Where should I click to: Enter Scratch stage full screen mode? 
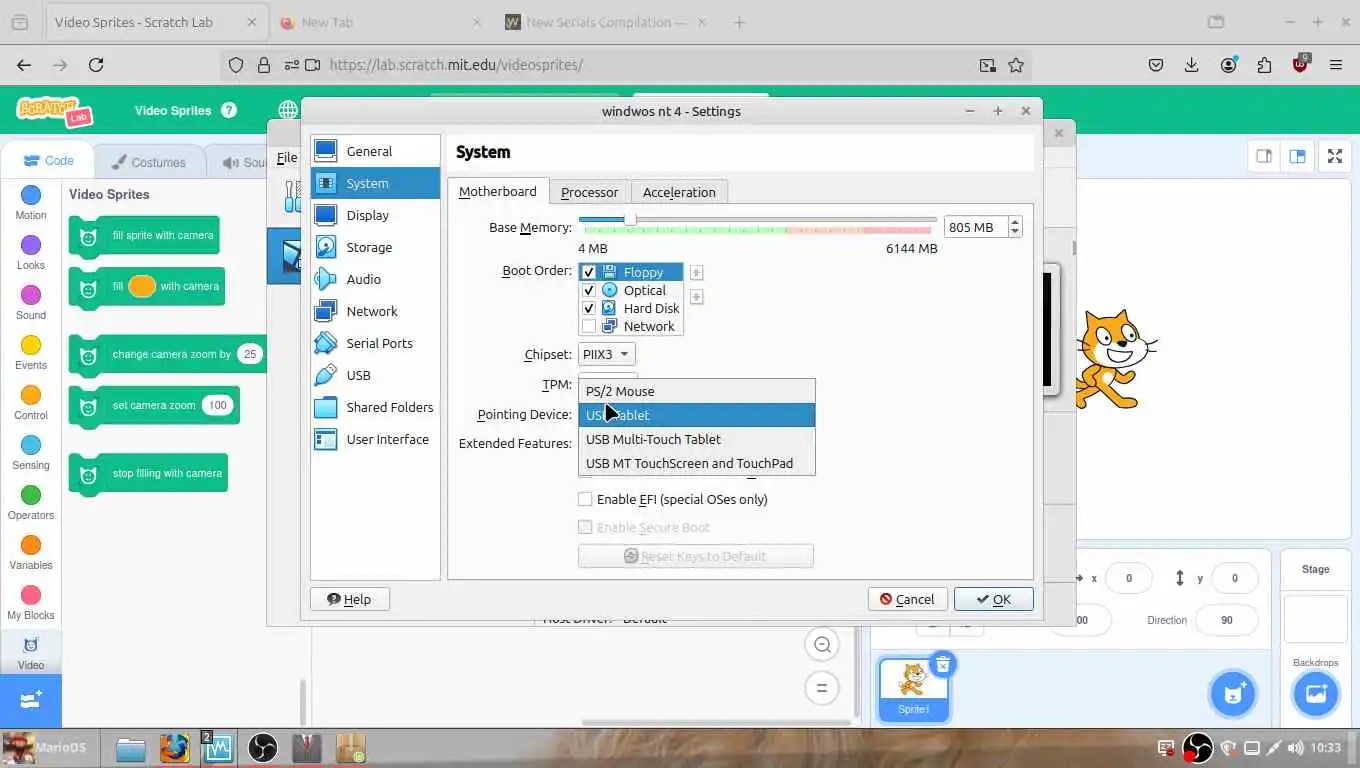(1335, 156)
